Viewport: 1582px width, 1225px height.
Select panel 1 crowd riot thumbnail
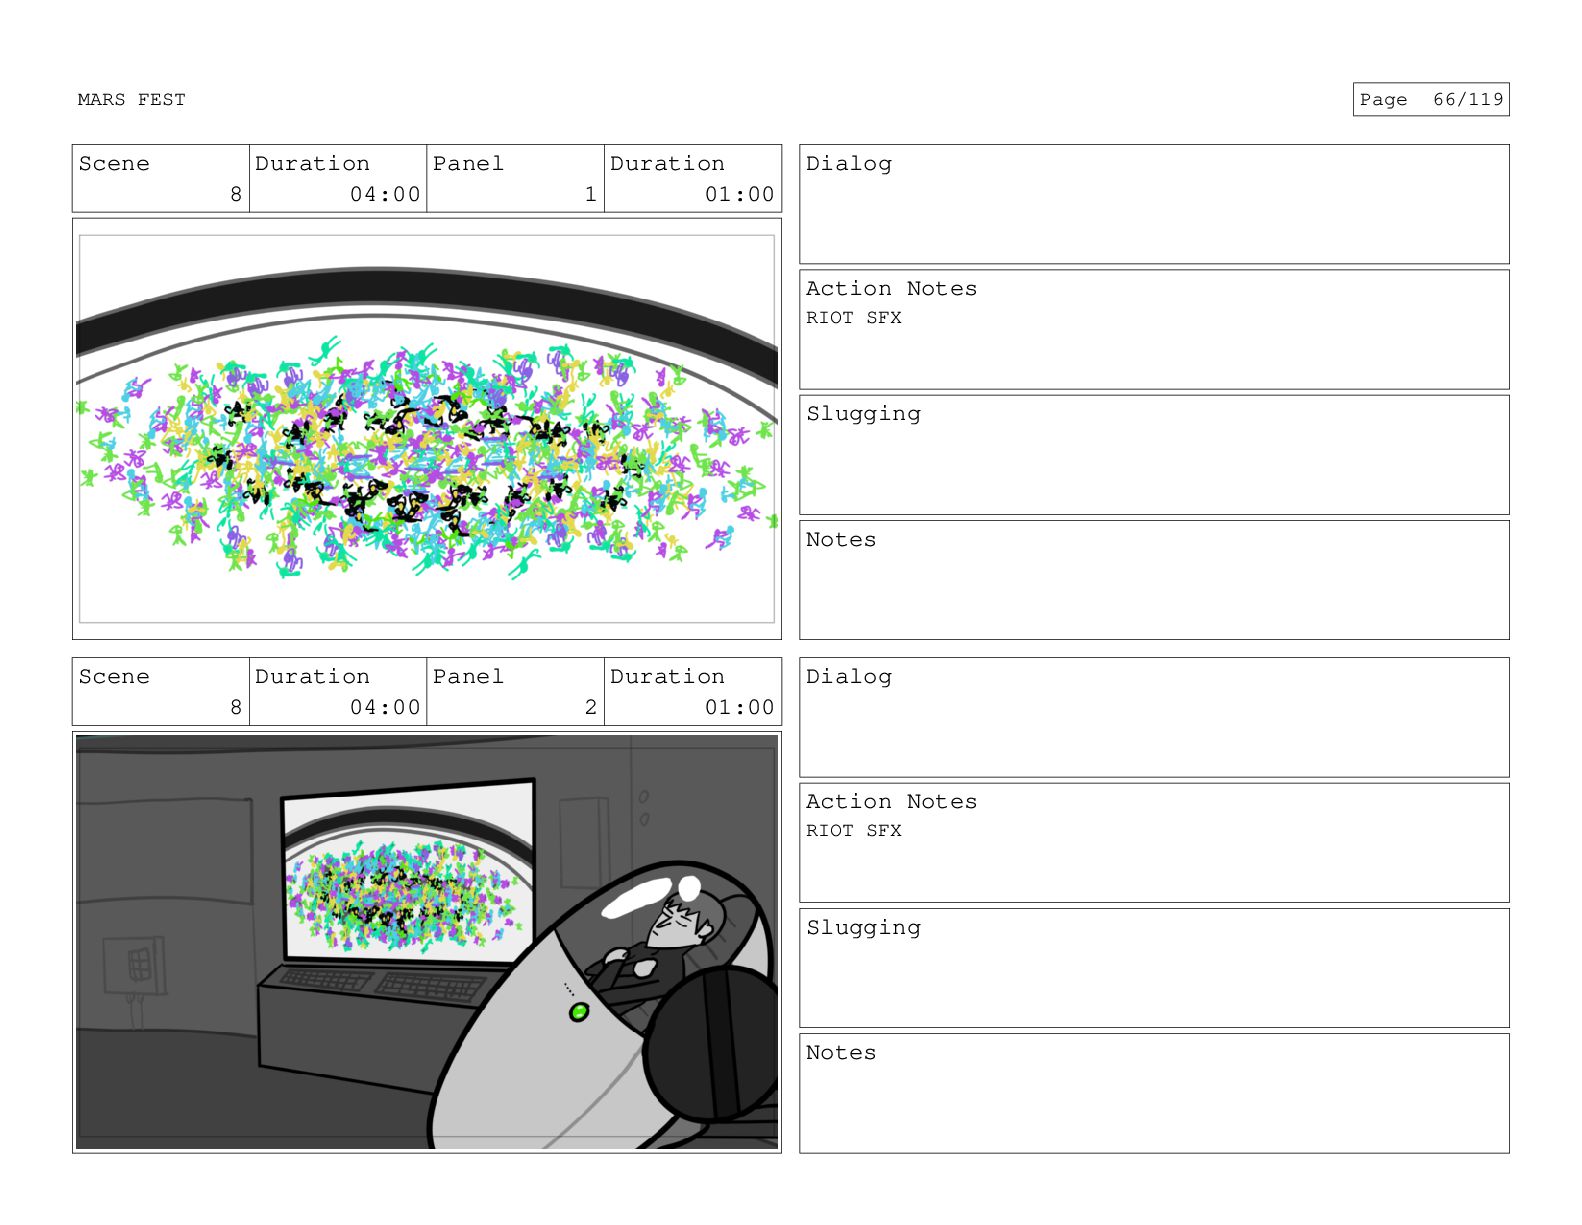point(427,429)
